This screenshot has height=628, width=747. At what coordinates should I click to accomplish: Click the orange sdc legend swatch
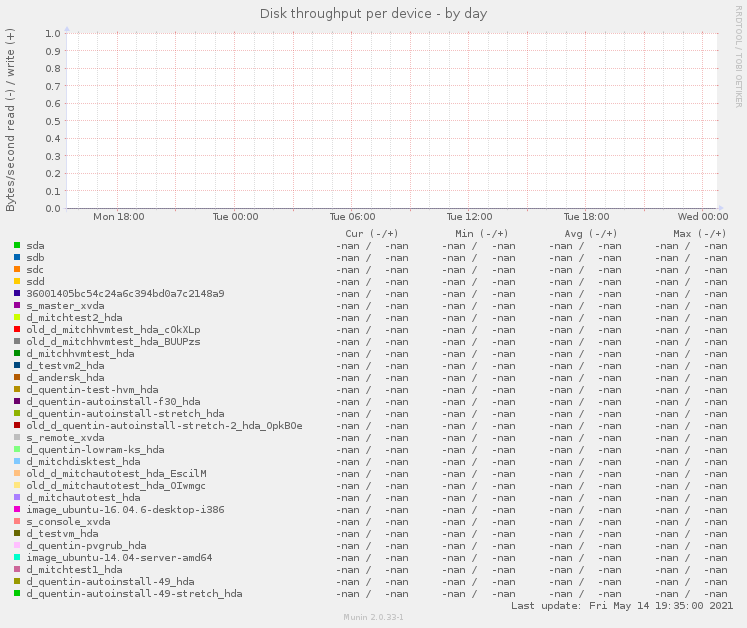point(17,269)
